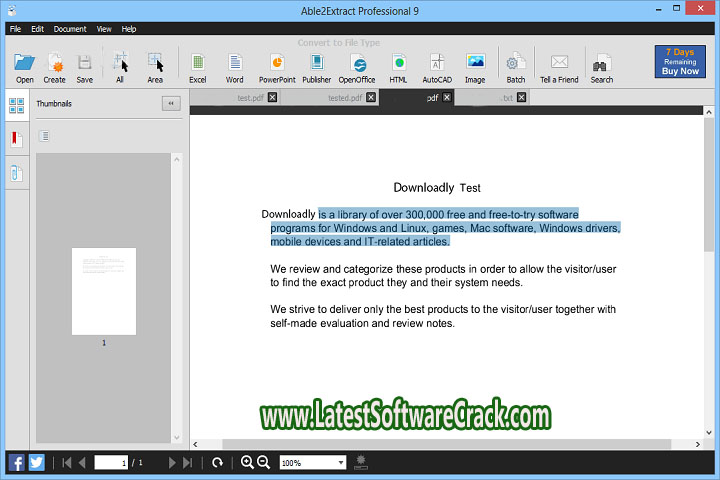Switch to the tested.pdf tab
Viewport: 720px width, 480px height.
coord(346,98)
